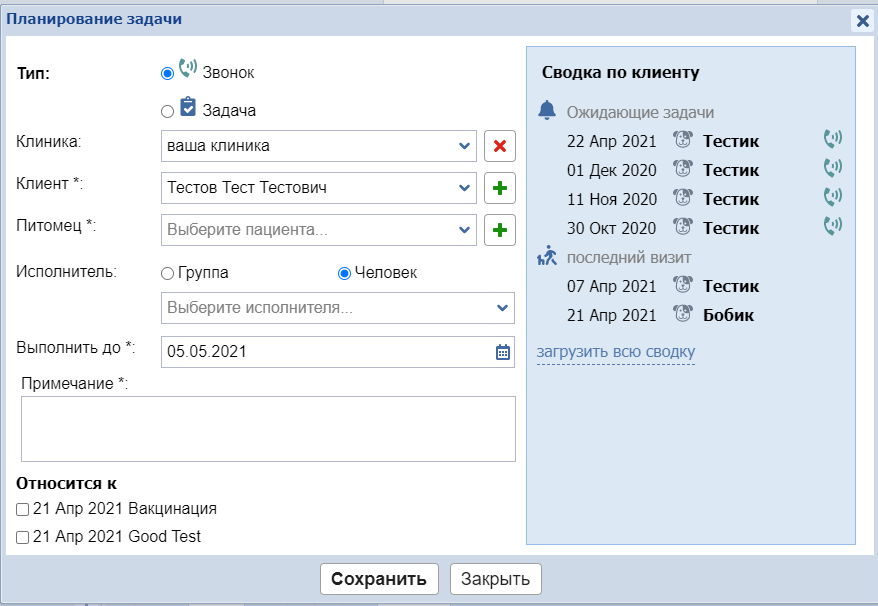Click green plus to add pet
Image resolution: width=878 pixels, height=606 pixels.
pos(500,230)
